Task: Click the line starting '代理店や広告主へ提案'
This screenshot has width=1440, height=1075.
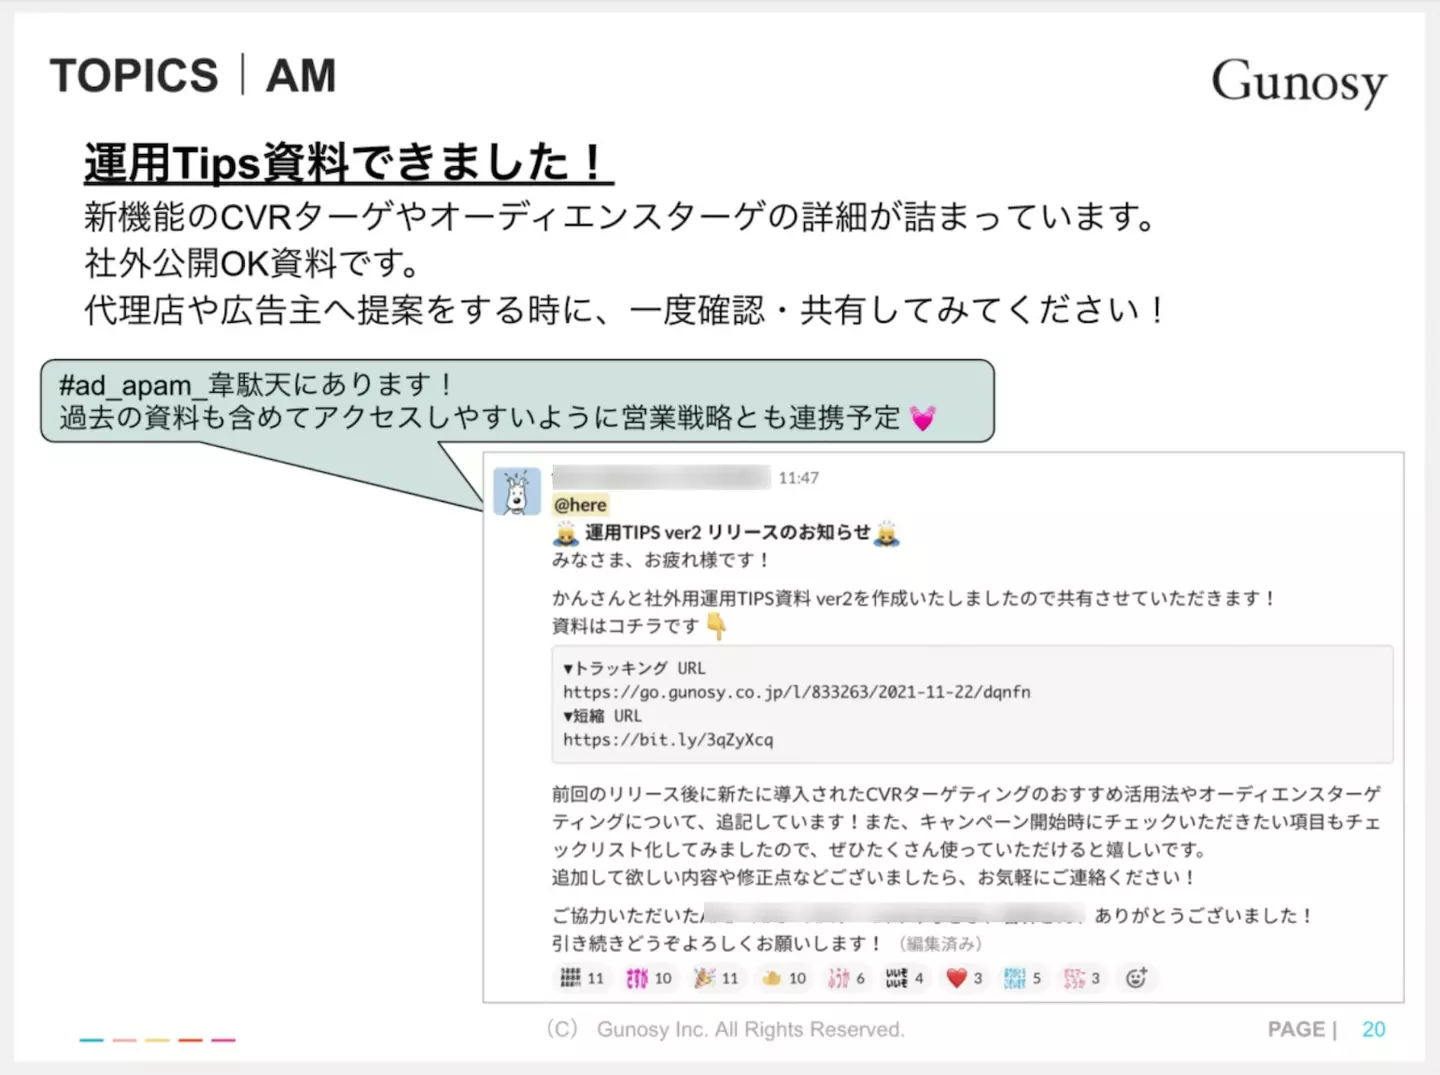Action: coord(625,310)
